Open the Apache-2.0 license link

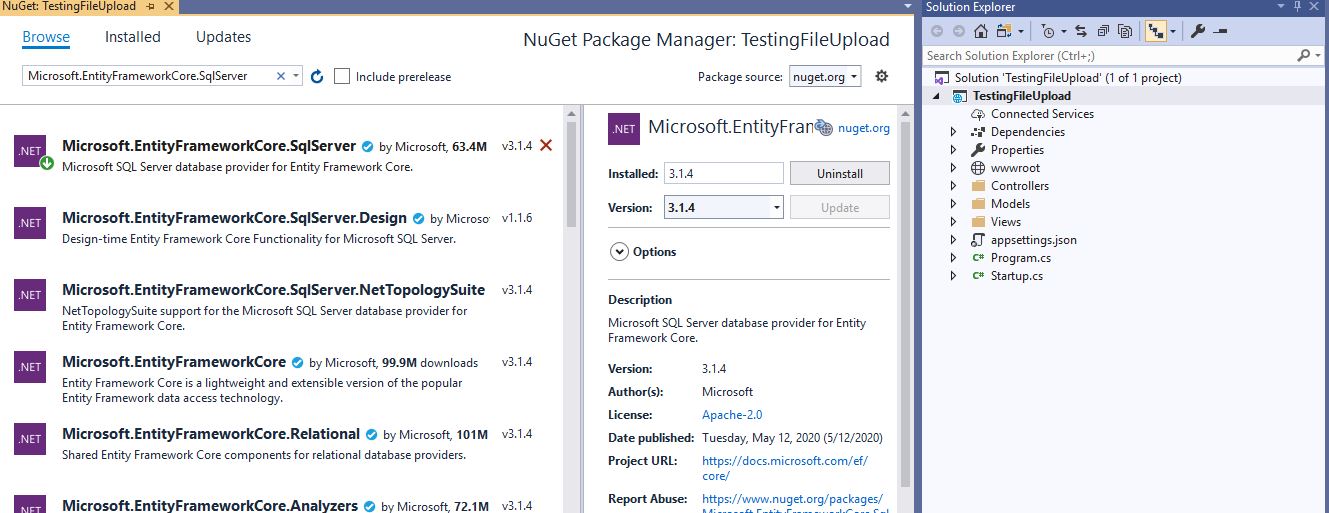tap(732, 415)
